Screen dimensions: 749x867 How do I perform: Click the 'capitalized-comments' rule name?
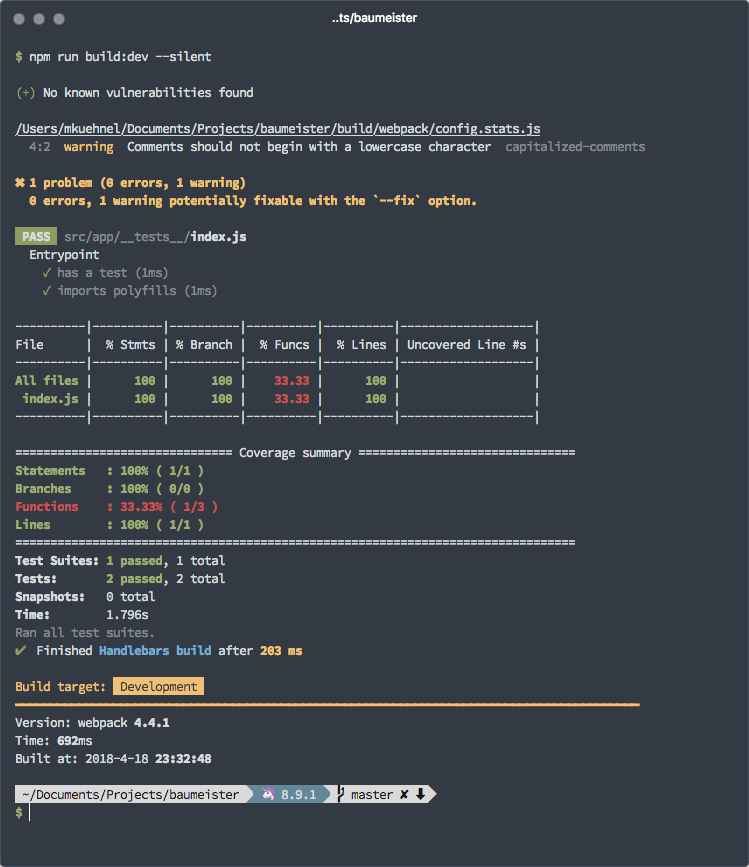pyautogui.click(x=575, y=147)
